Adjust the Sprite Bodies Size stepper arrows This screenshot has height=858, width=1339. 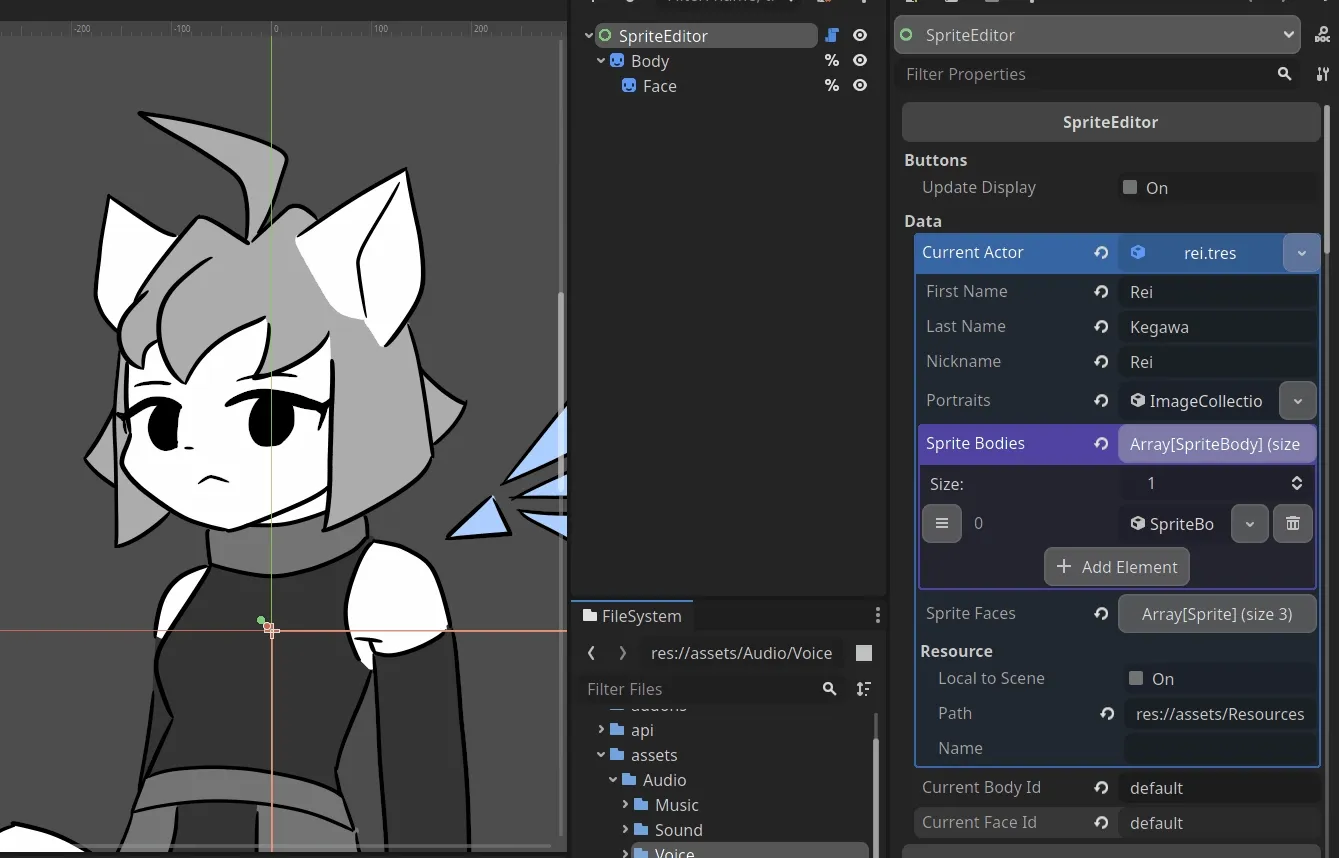click(1296, 484)
